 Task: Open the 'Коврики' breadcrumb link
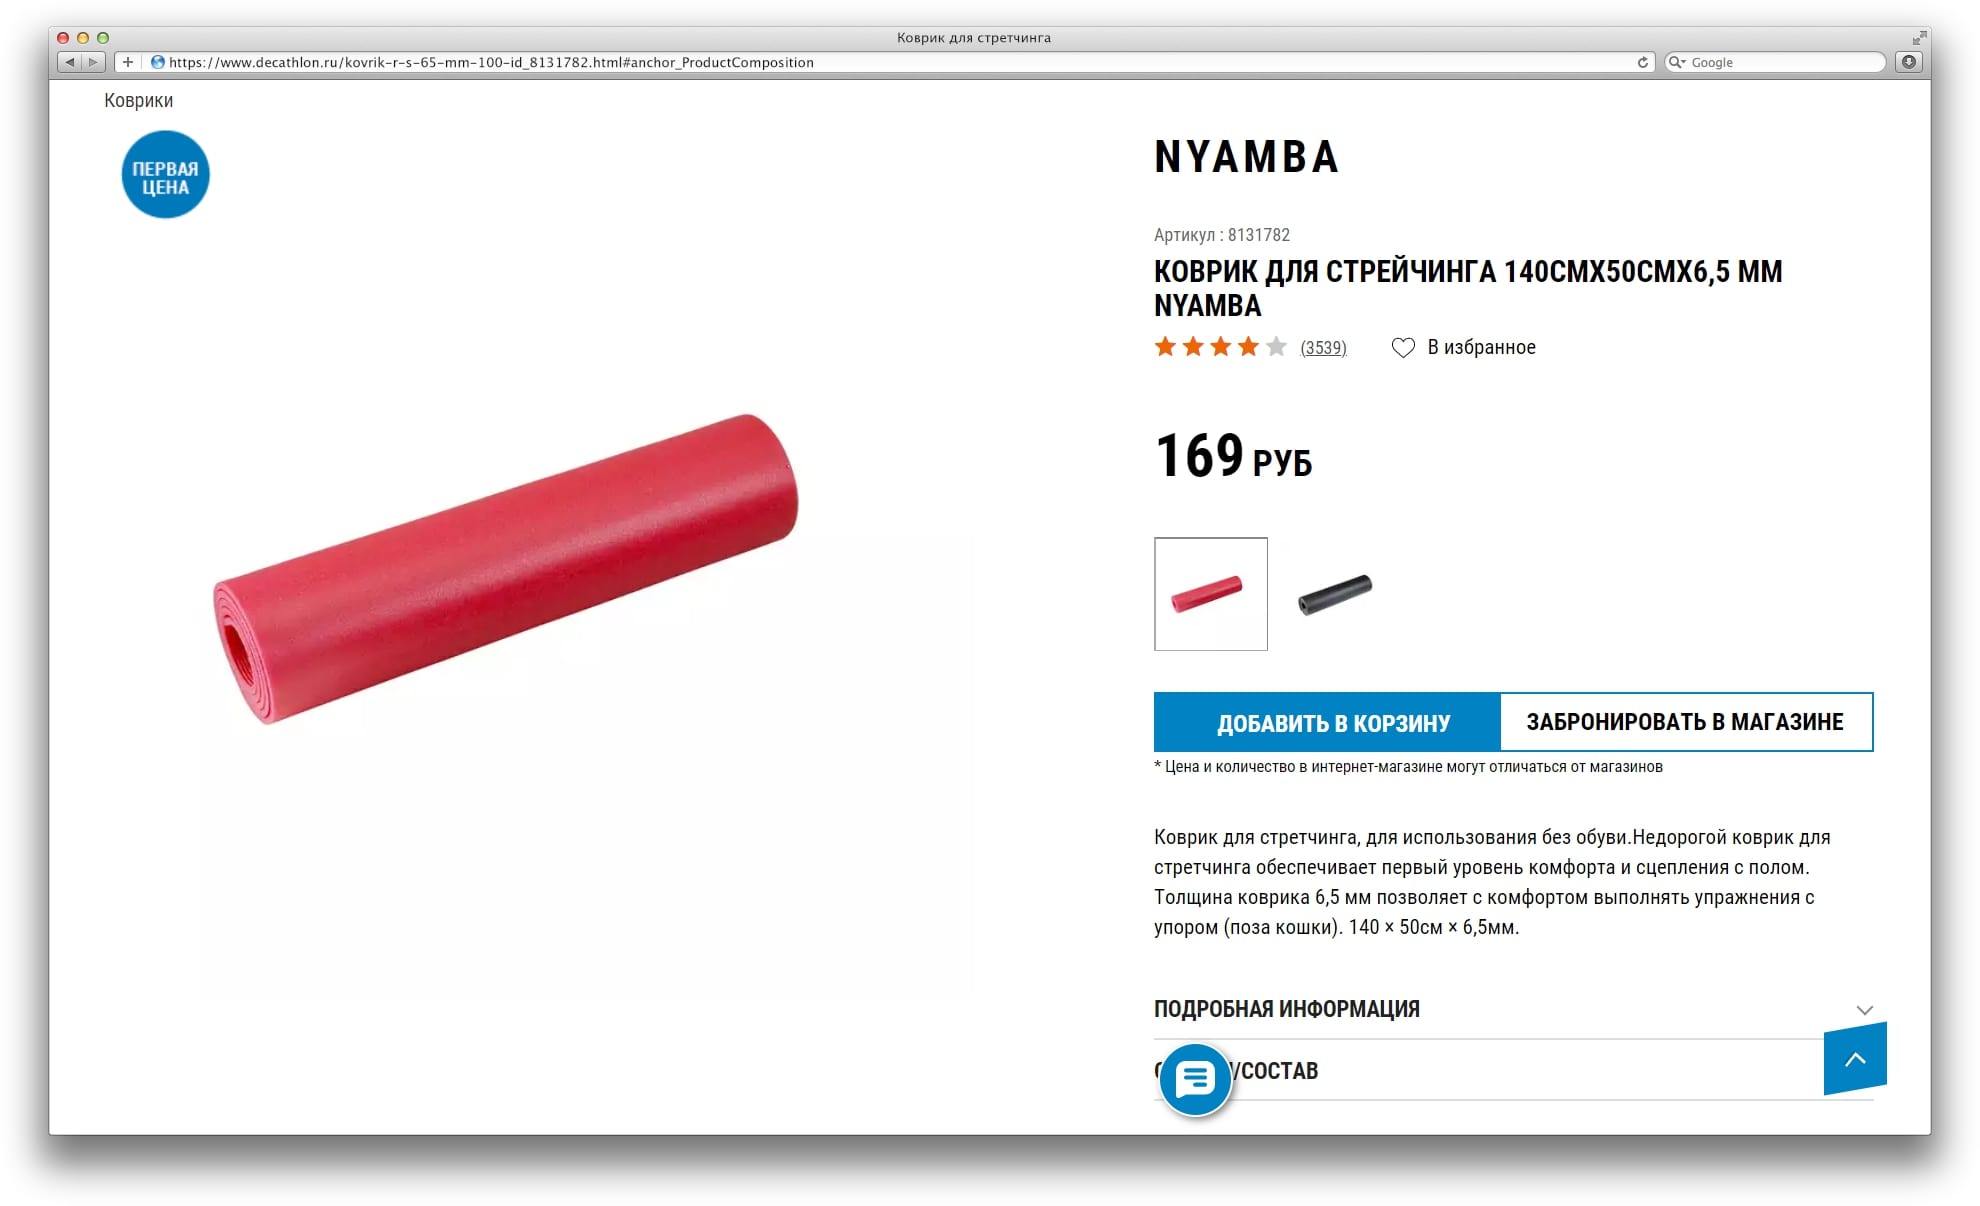[x=139, y=100]
